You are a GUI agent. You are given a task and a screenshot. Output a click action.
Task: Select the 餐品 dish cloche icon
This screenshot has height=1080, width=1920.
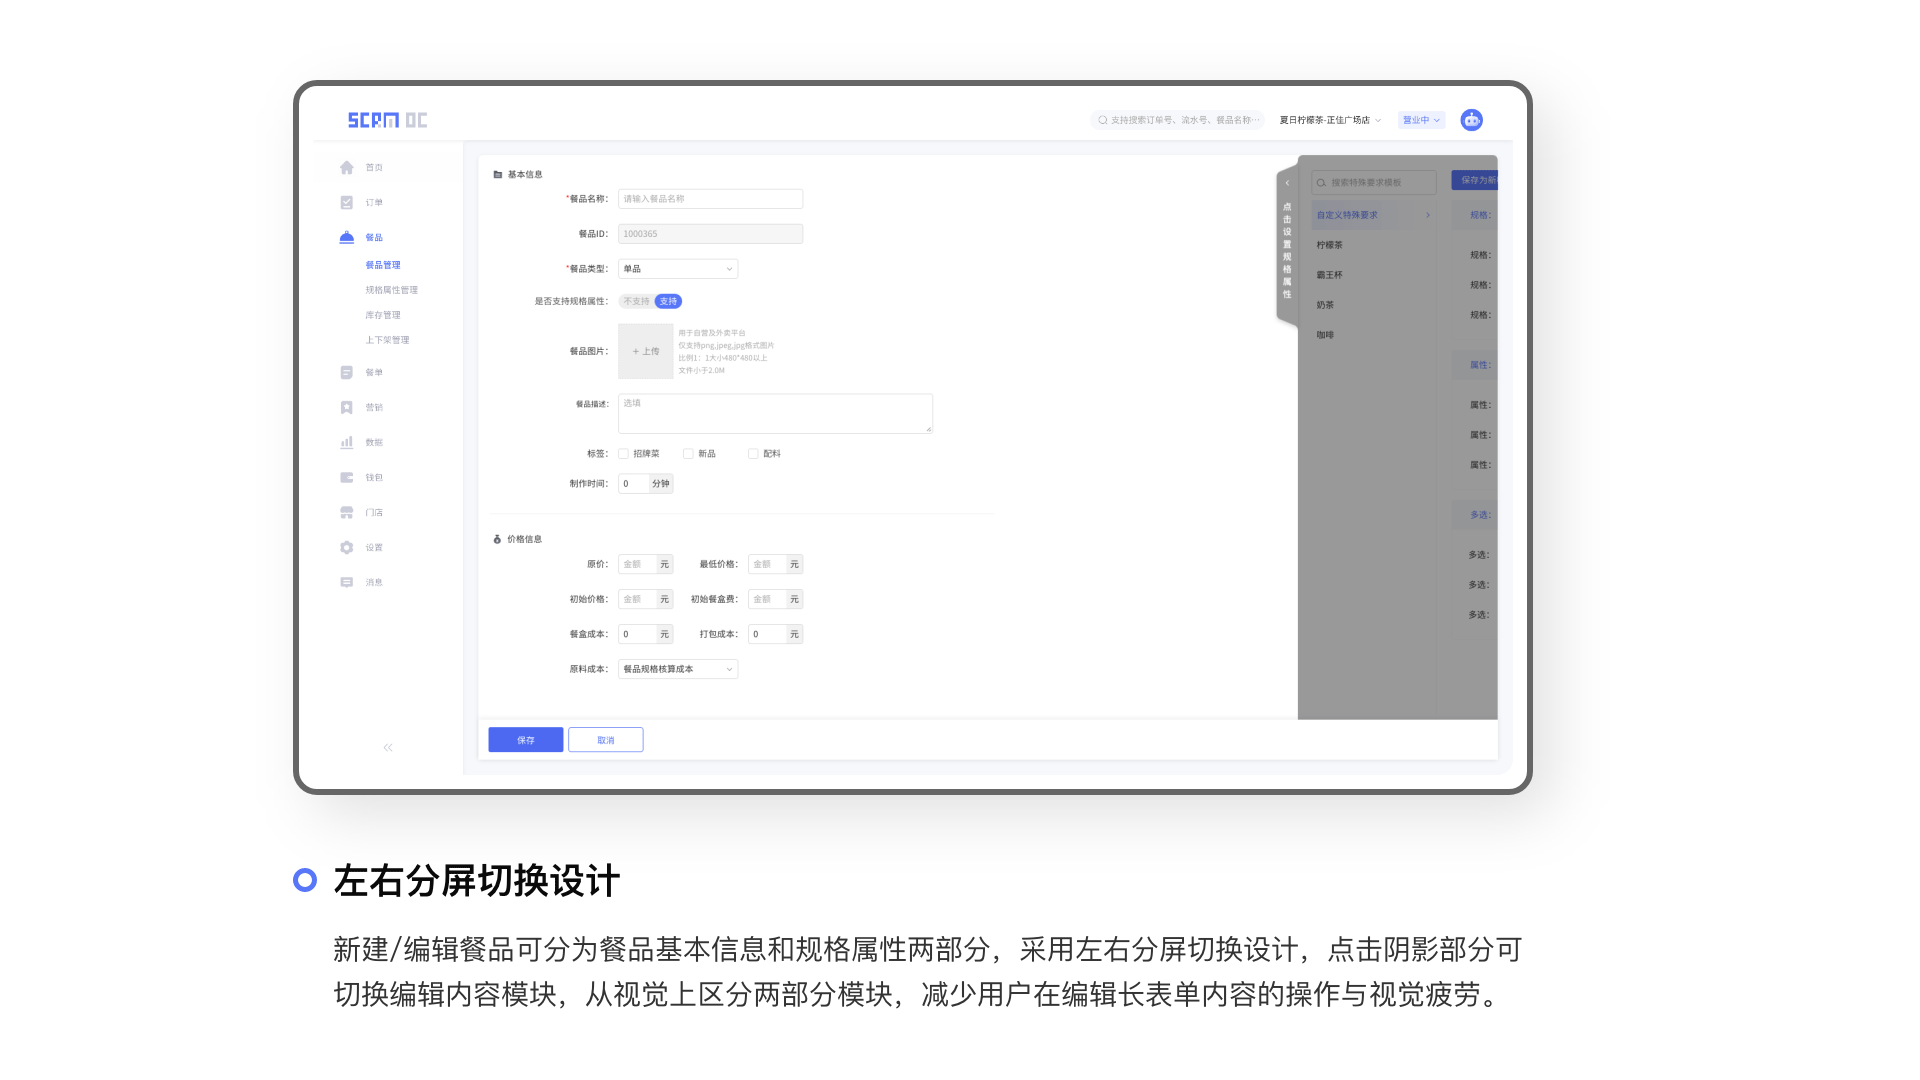coord(347,238)
